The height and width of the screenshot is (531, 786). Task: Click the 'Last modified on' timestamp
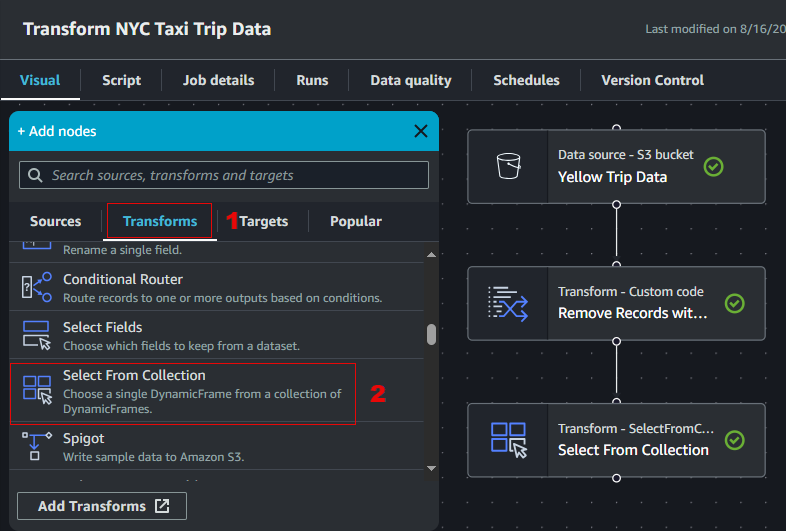tap(715, 29)
